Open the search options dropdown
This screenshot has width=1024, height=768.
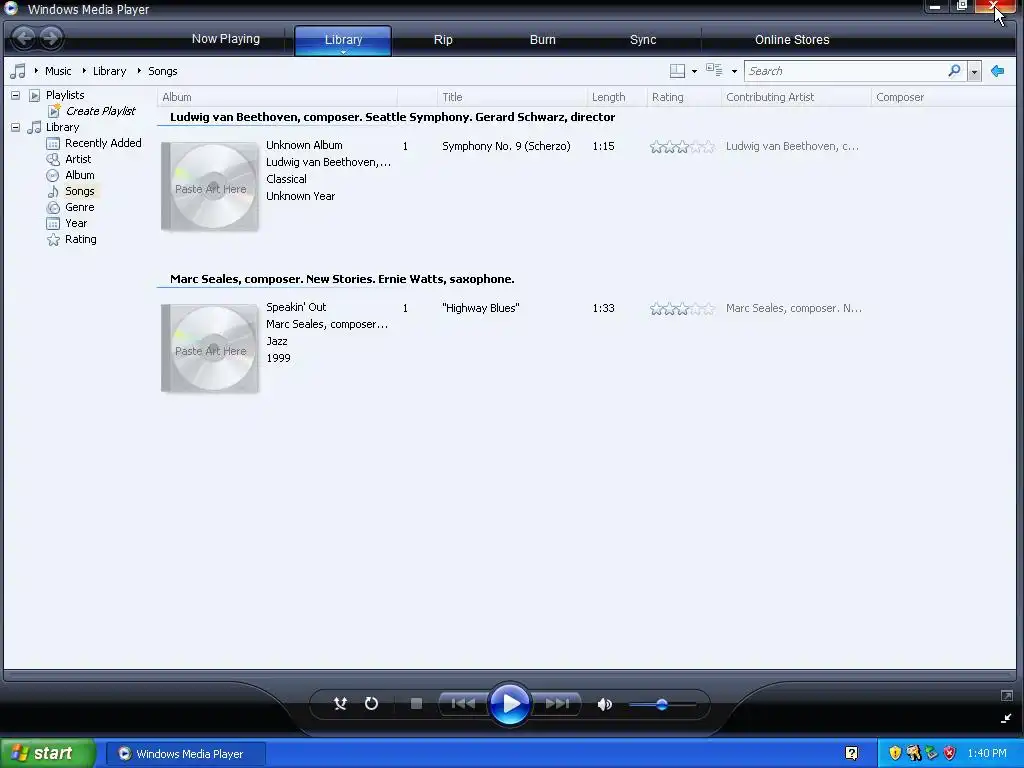(x=974, y=71)
